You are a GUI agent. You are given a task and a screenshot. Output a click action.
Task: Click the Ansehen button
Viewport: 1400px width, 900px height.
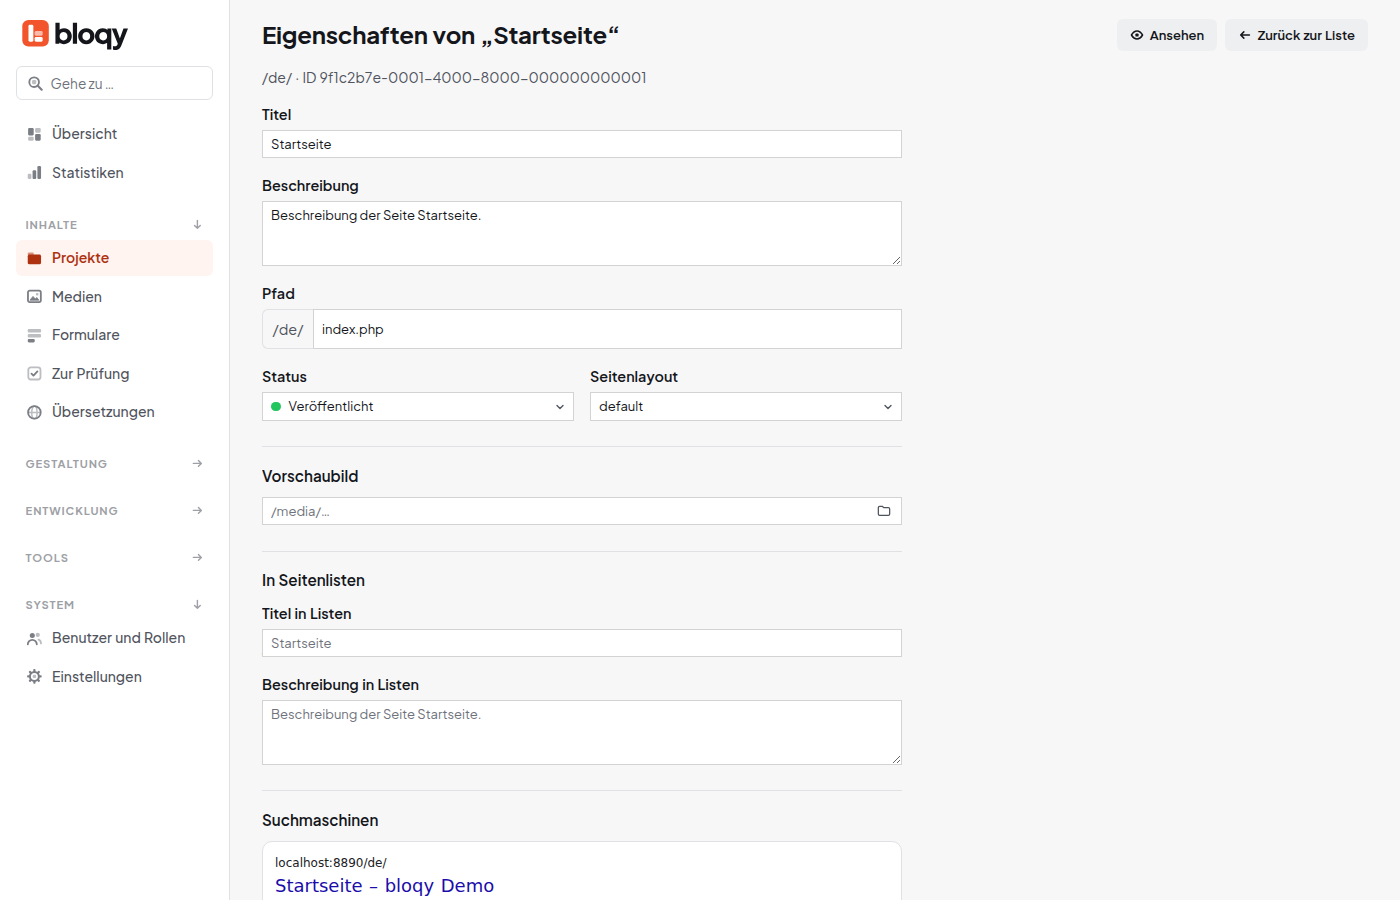click(1167, 35)
